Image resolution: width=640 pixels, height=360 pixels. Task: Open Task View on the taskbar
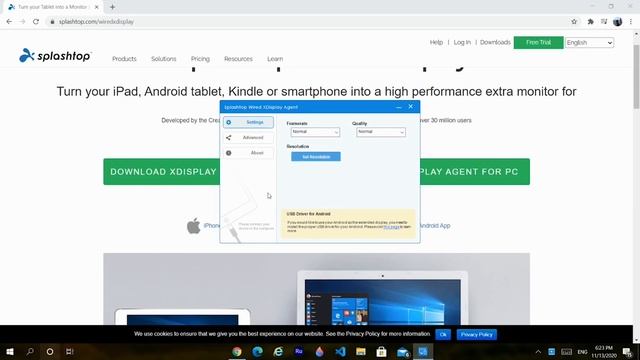tap(69, 351)
